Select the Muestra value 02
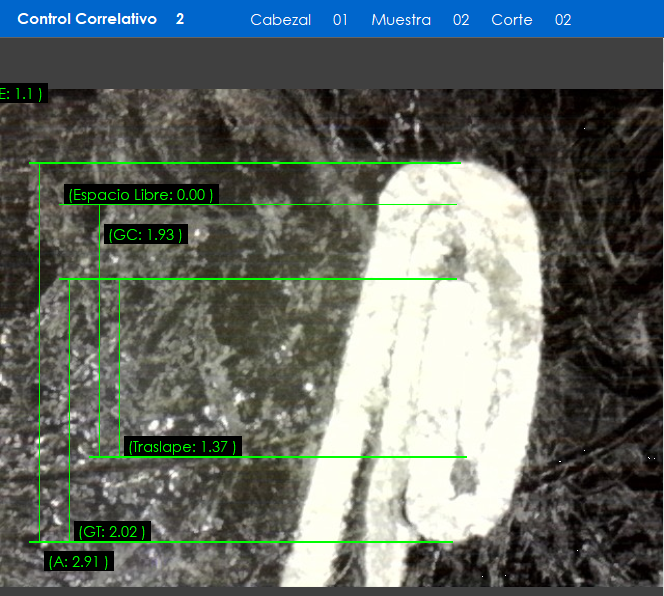The height and width of the screenshot is (596, 664). pyautogui.click(x=461, y=20)
